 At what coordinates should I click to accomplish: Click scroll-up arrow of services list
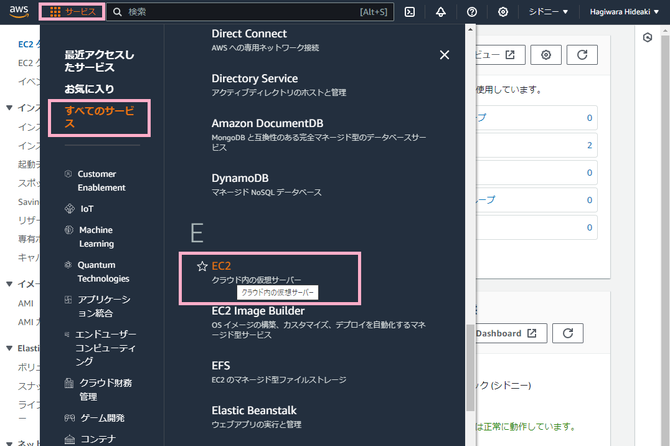pos(470,29)
